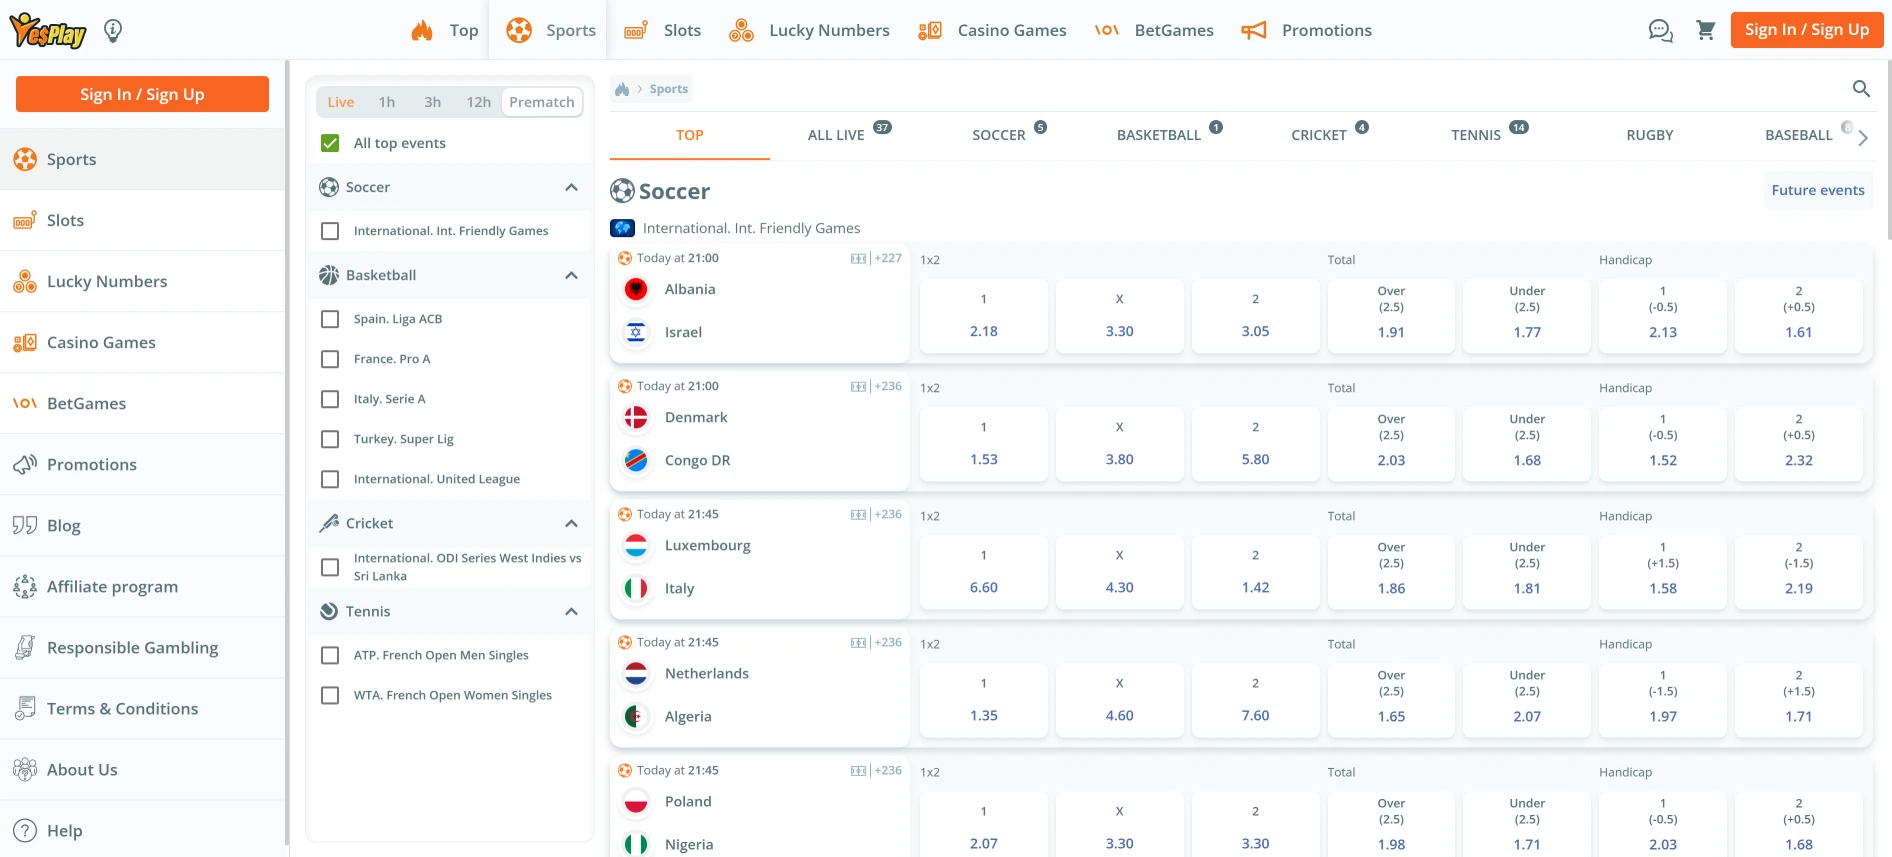Image resolution: width=1892 pixels, height=857 pixels.
Task: Open stats icon for Albania vs Israel
Action: 858,258
